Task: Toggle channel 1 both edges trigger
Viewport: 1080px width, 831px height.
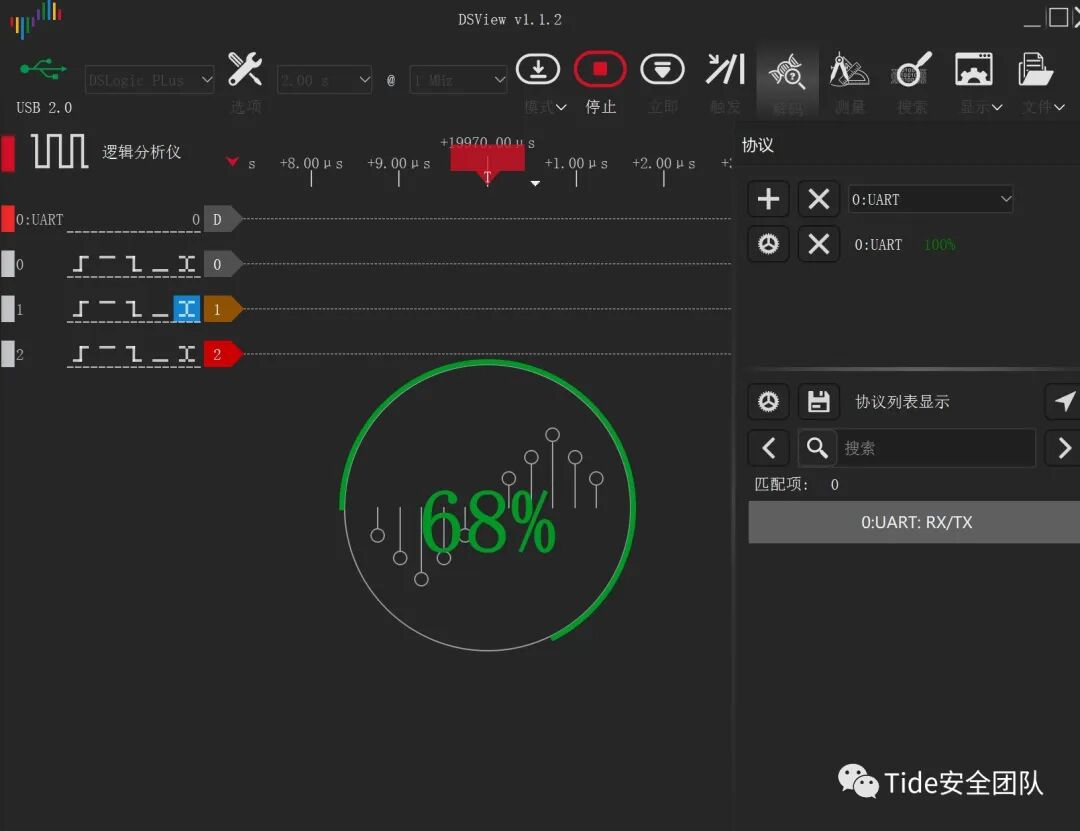Action: (x=187, y=309)
